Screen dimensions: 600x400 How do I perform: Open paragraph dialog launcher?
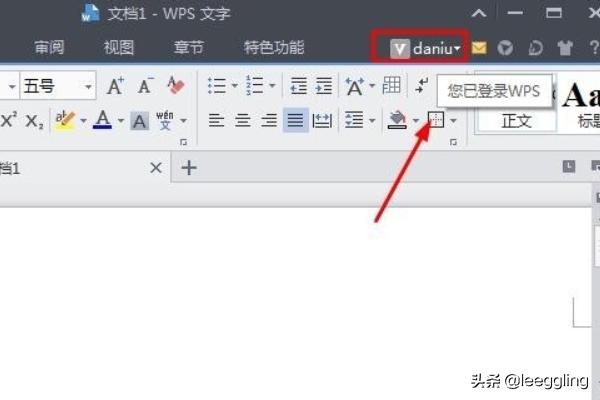click(x=453, y=142)
